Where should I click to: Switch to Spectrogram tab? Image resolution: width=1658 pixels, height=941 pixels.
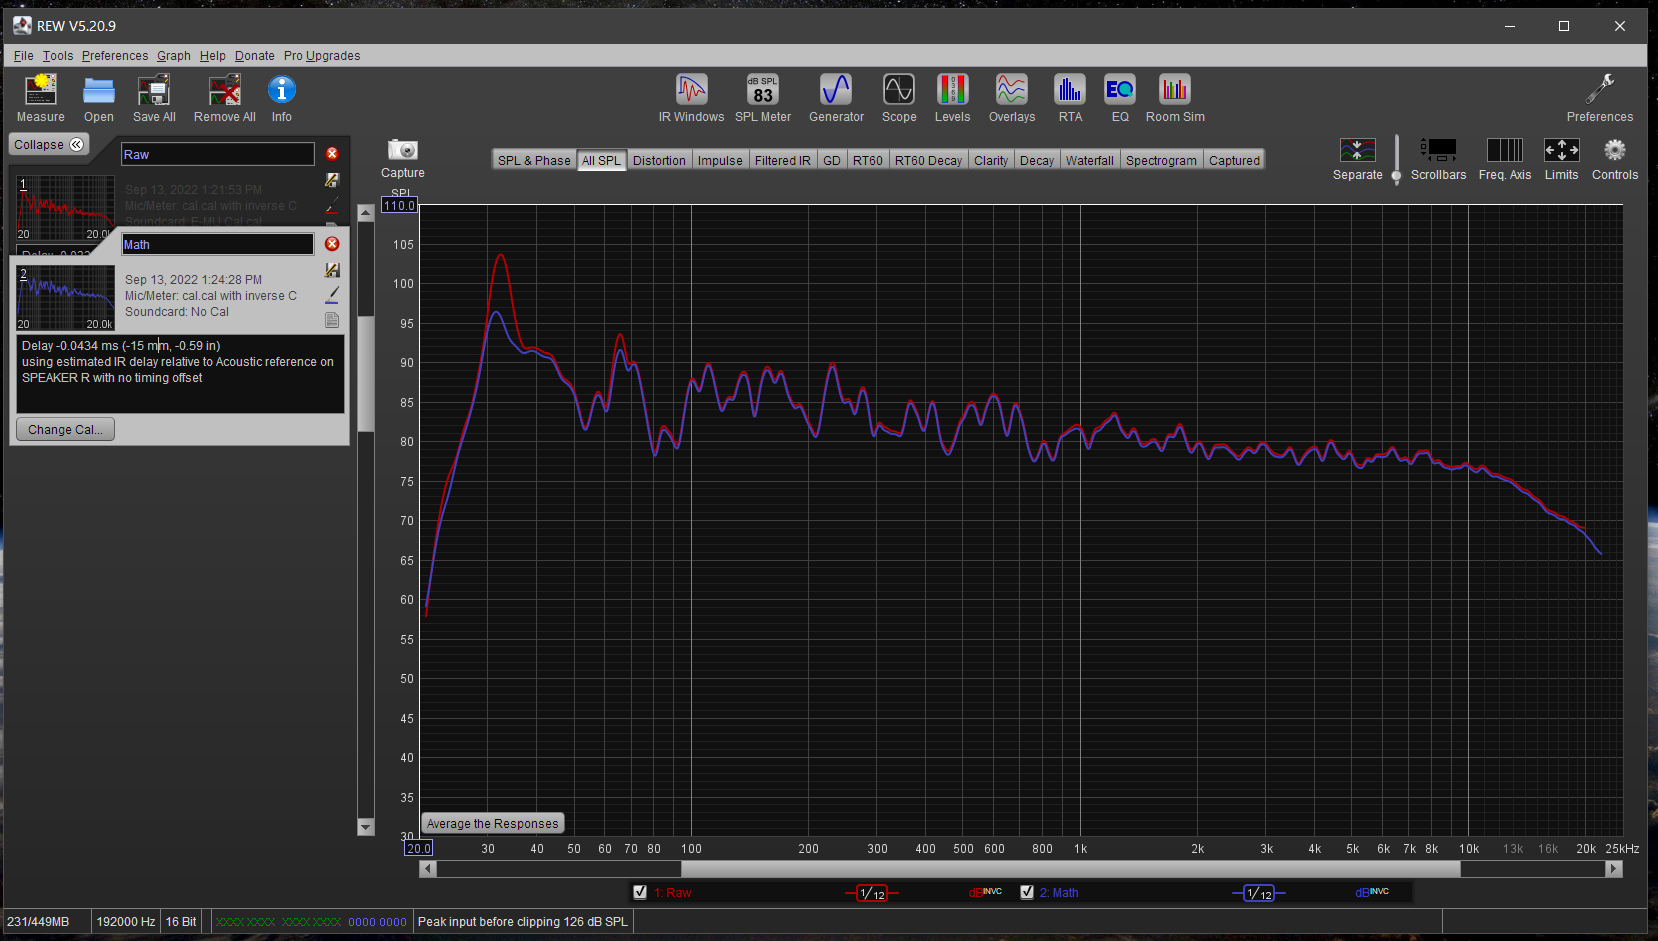coord(1161,160)
